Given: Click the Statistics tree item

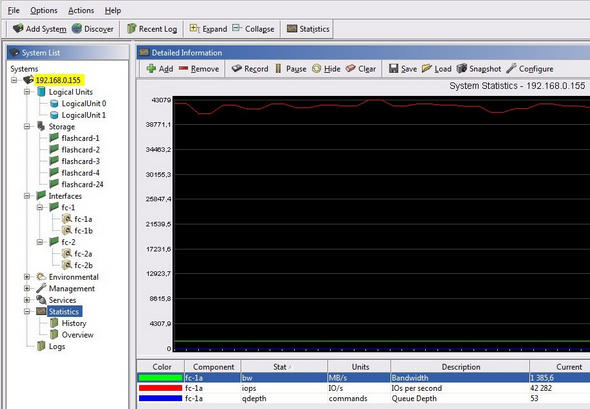Looking at the screenshot, I should coord(64,312).
